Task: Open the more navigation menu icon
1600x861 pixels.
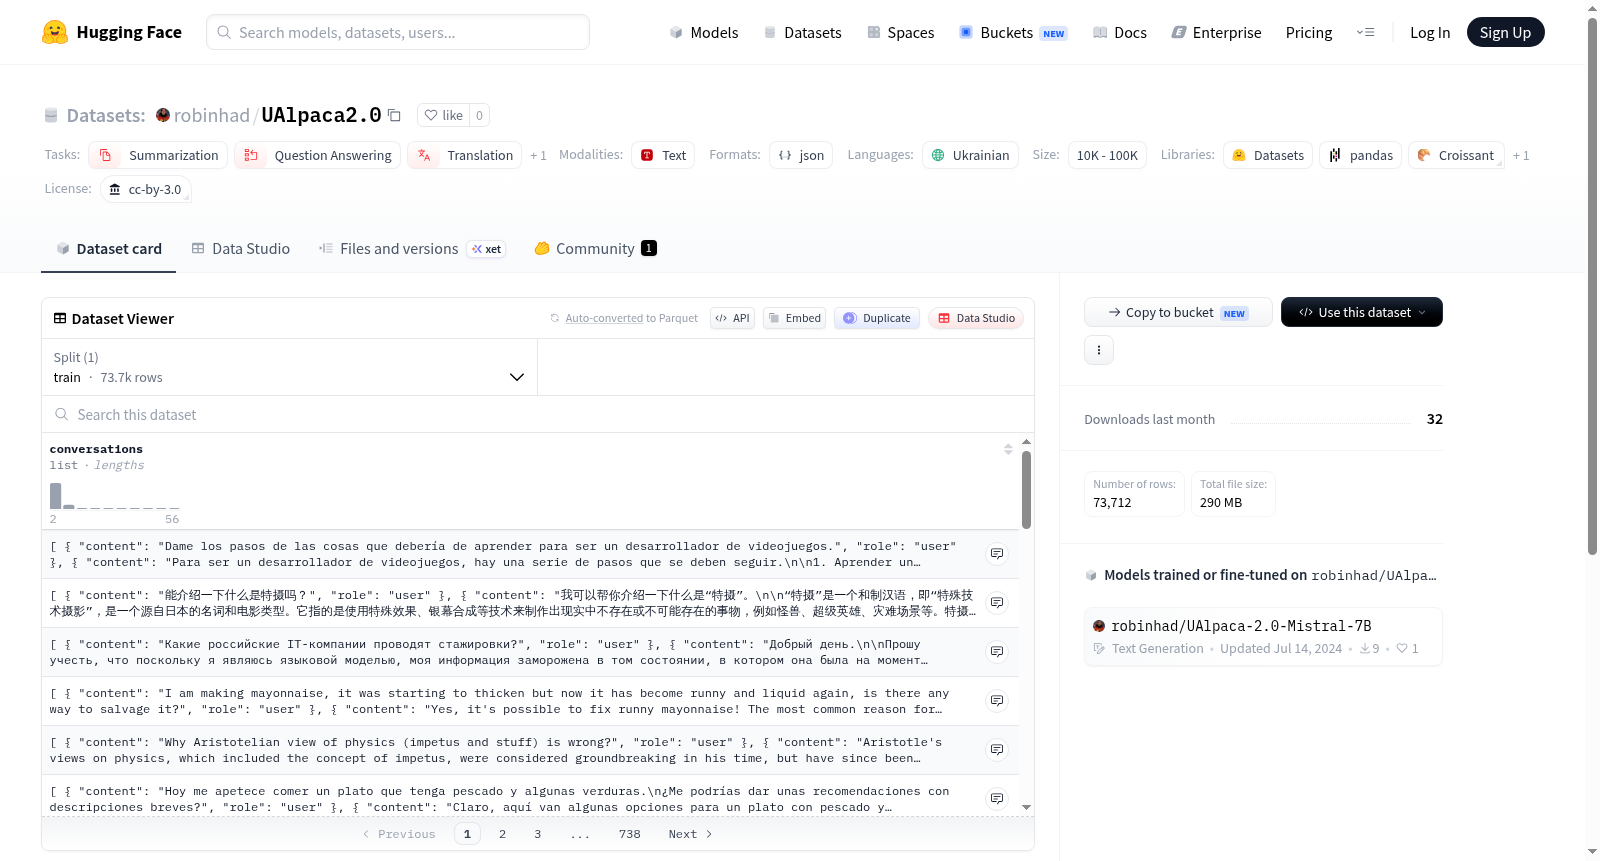Action: [1365, 32]
